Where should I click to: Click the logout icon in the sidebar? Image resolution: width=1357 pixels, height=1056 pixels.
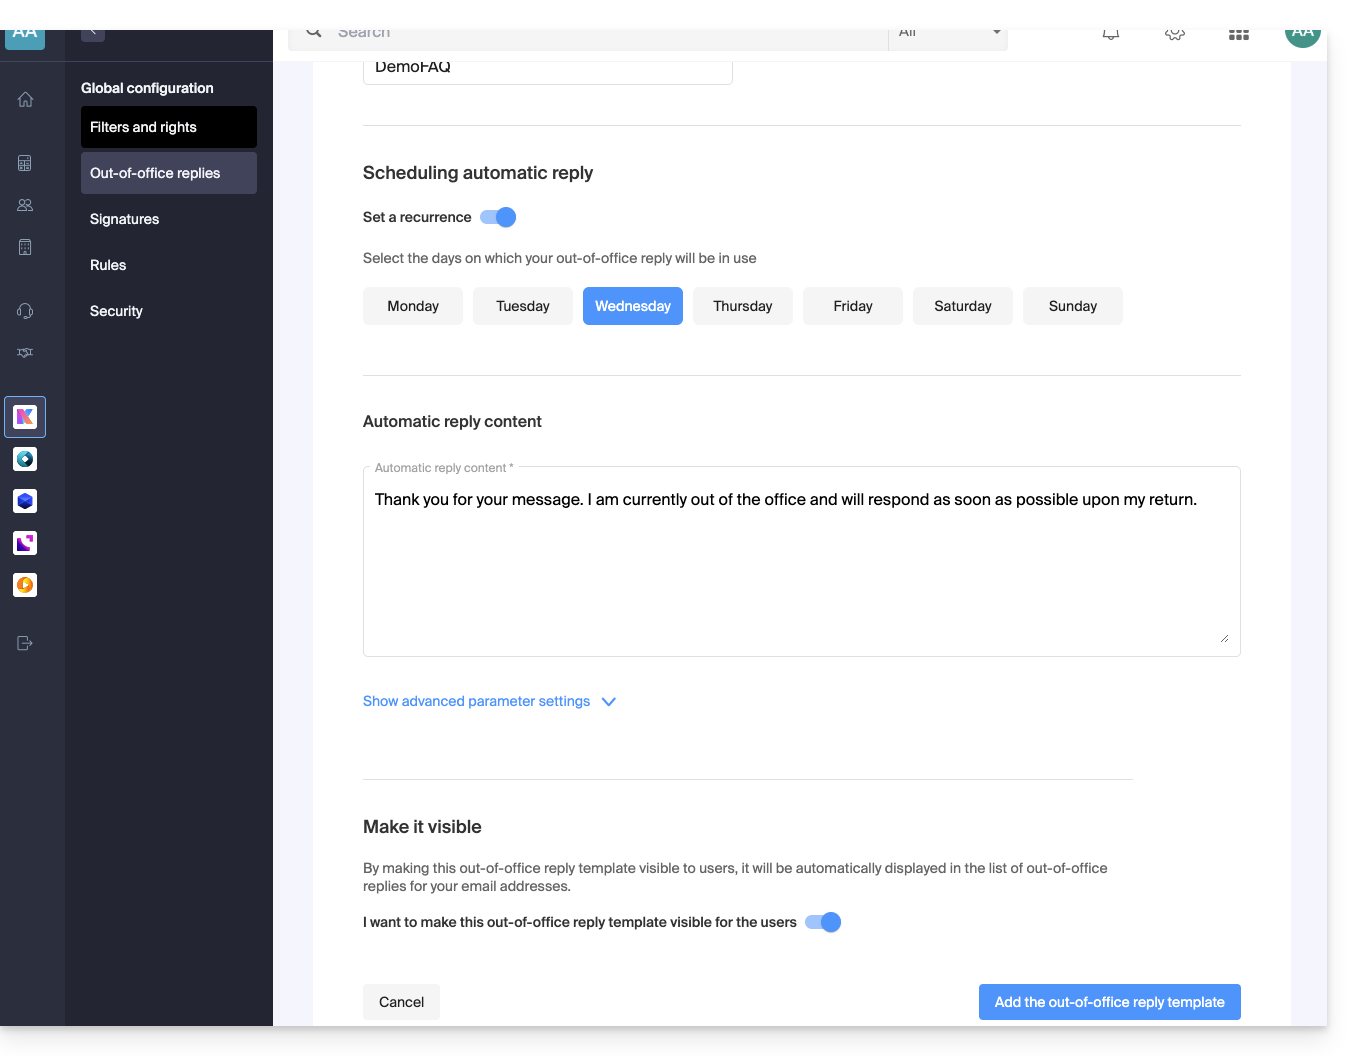click(25, 643)
